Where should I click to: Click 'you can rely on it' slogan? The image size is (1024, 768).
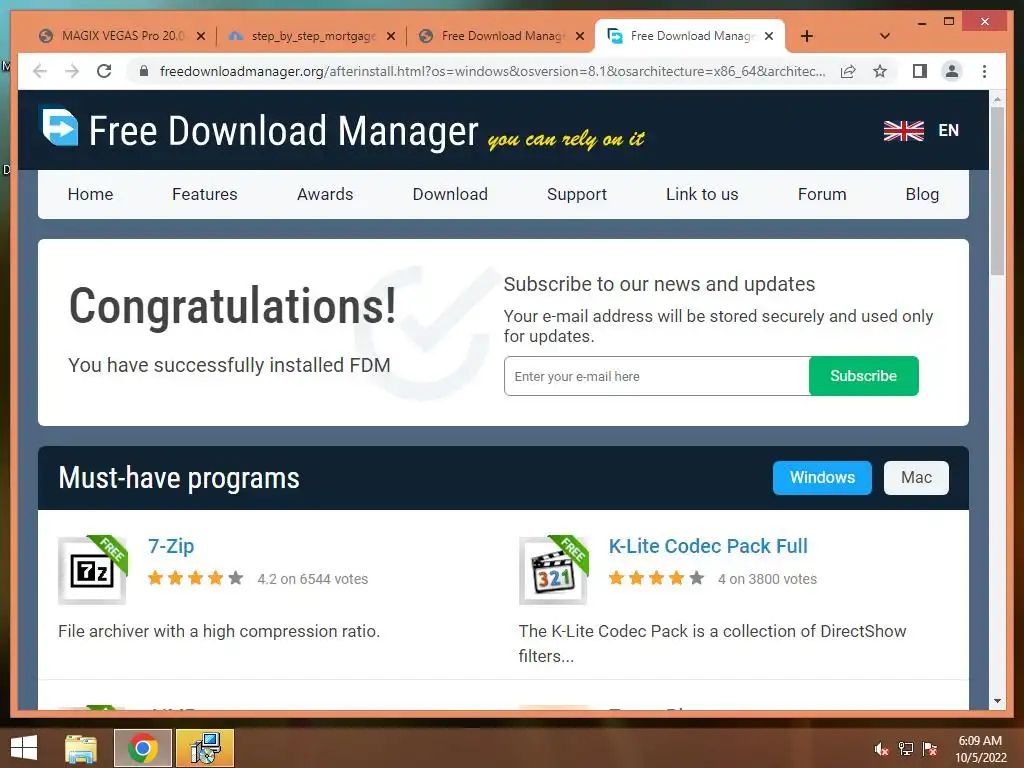[566, 138]
